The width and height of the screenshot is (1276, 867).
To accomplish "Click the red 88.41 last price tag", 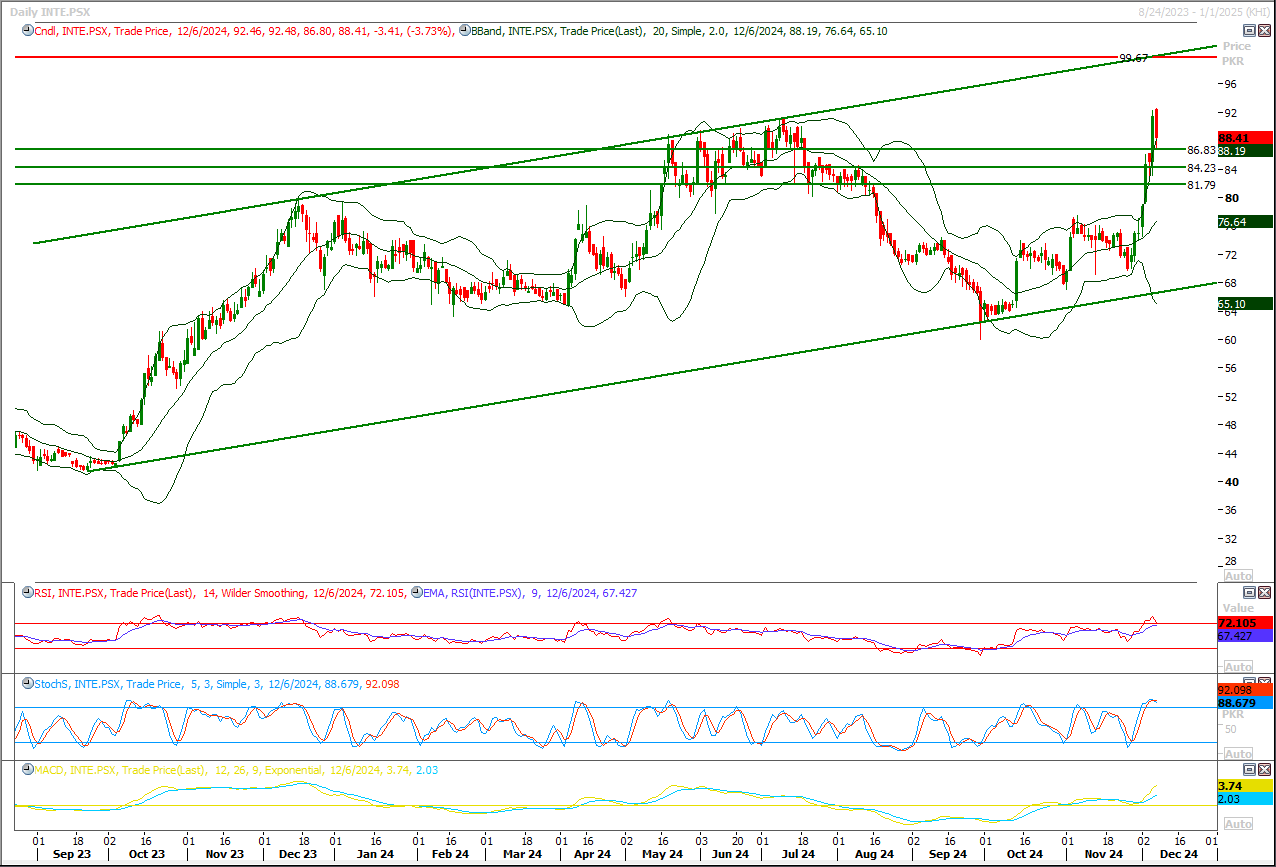I will (x=1238, y=138).
